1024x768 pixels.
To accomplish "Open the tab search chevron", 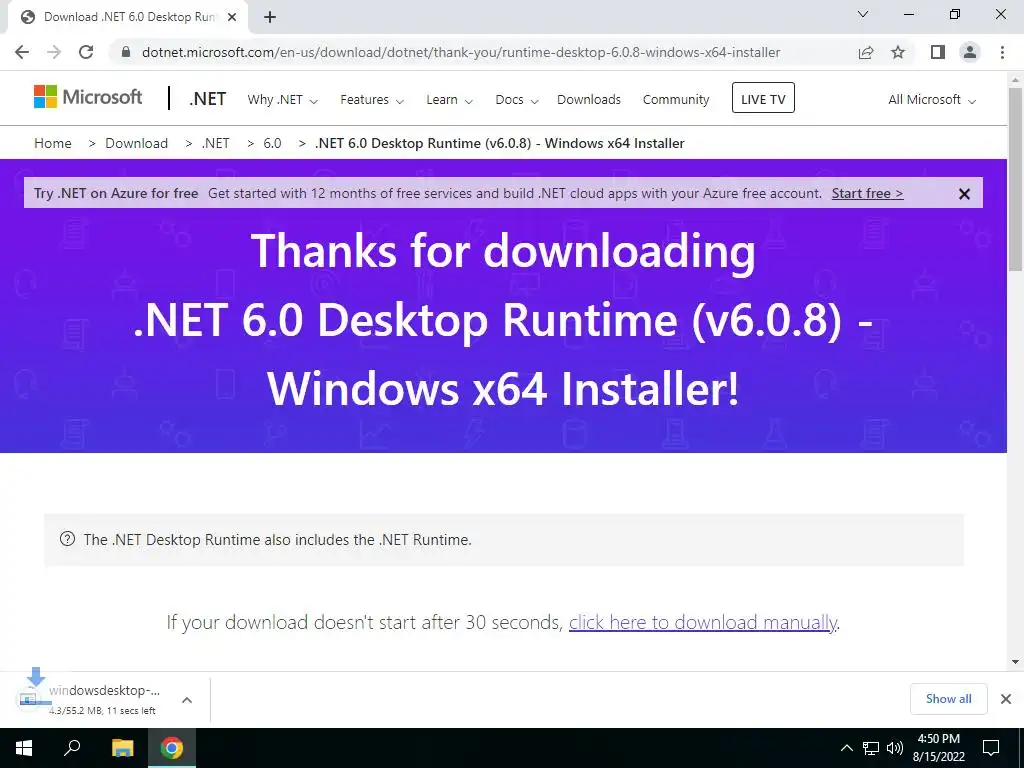I will click(x=863, y=14).
